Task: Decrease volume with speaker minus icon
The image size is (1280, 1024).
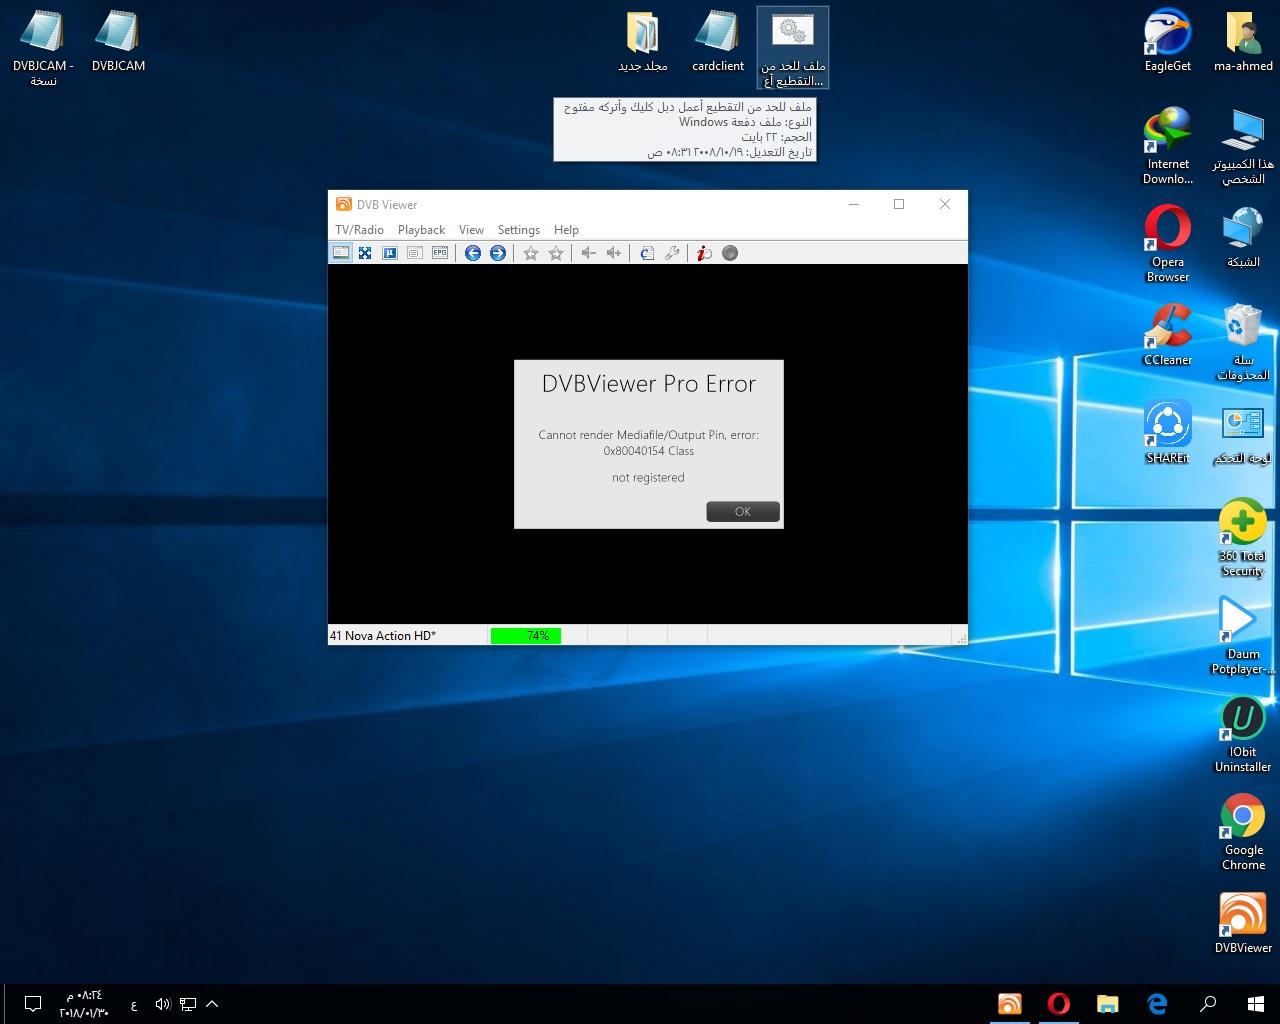Action: (589, 253)
